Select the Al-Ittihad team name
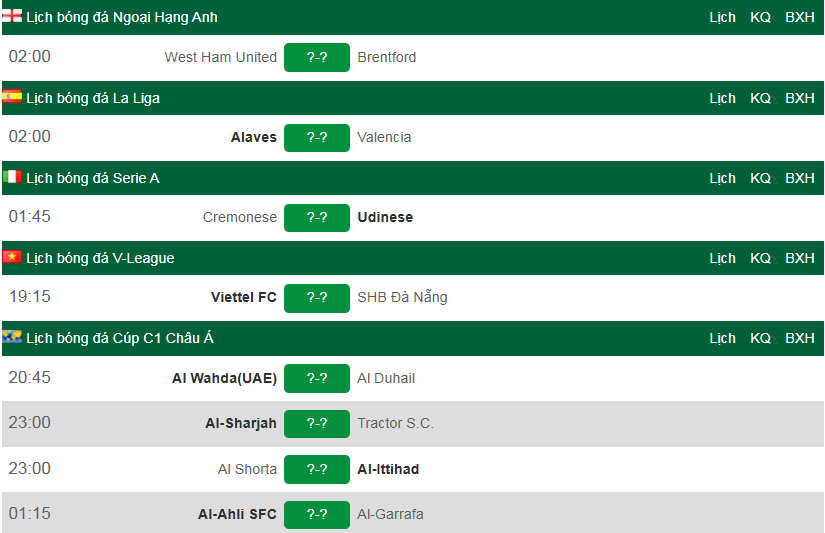Screen dimensions: 825x533 click(388, 469)
